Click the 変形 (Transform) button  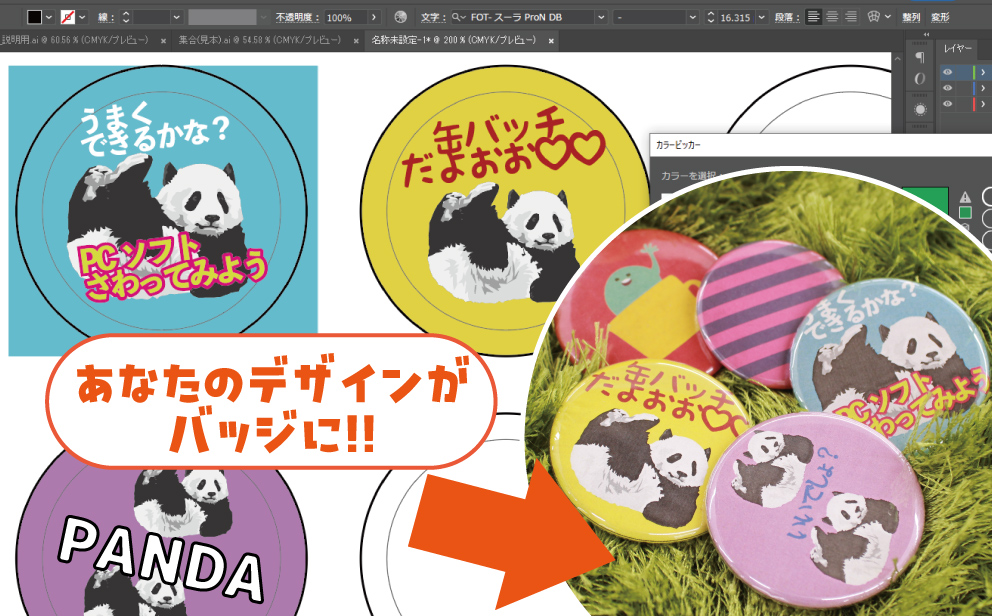pyautogui.click(x=940, y=18)
